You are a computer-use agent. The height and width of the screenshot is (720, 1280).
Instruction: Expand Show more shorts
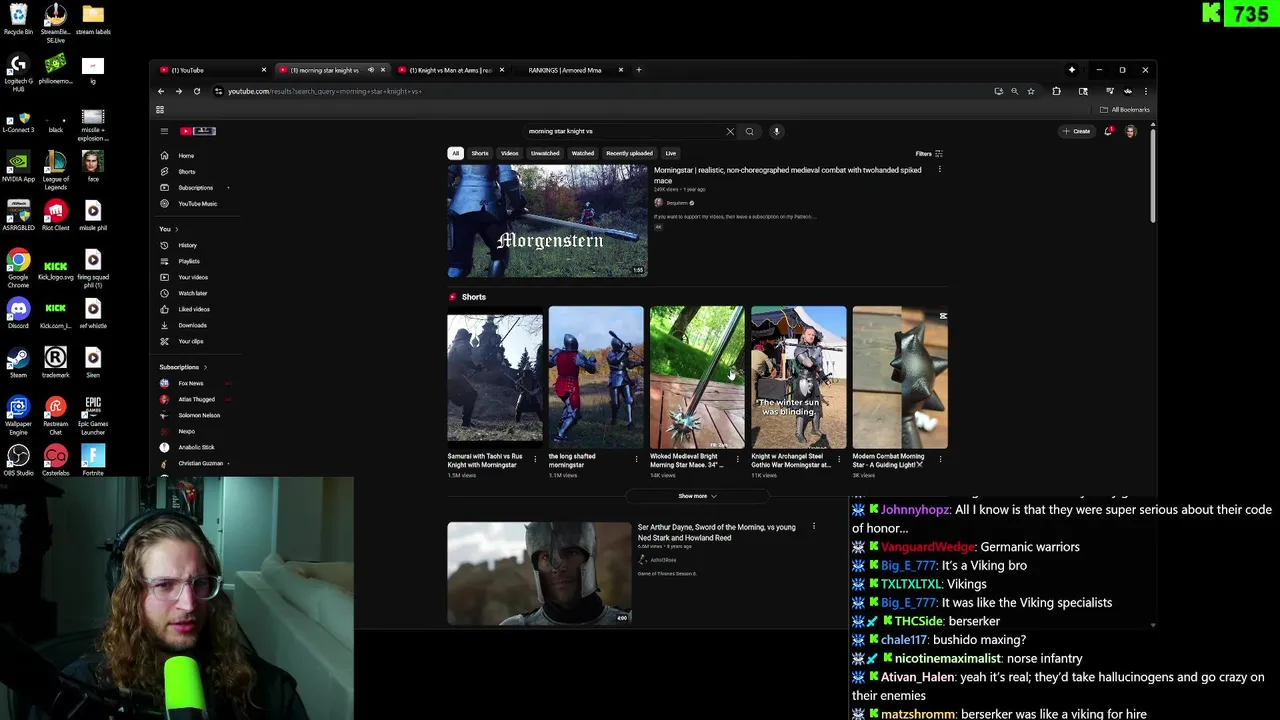[697, 496]
